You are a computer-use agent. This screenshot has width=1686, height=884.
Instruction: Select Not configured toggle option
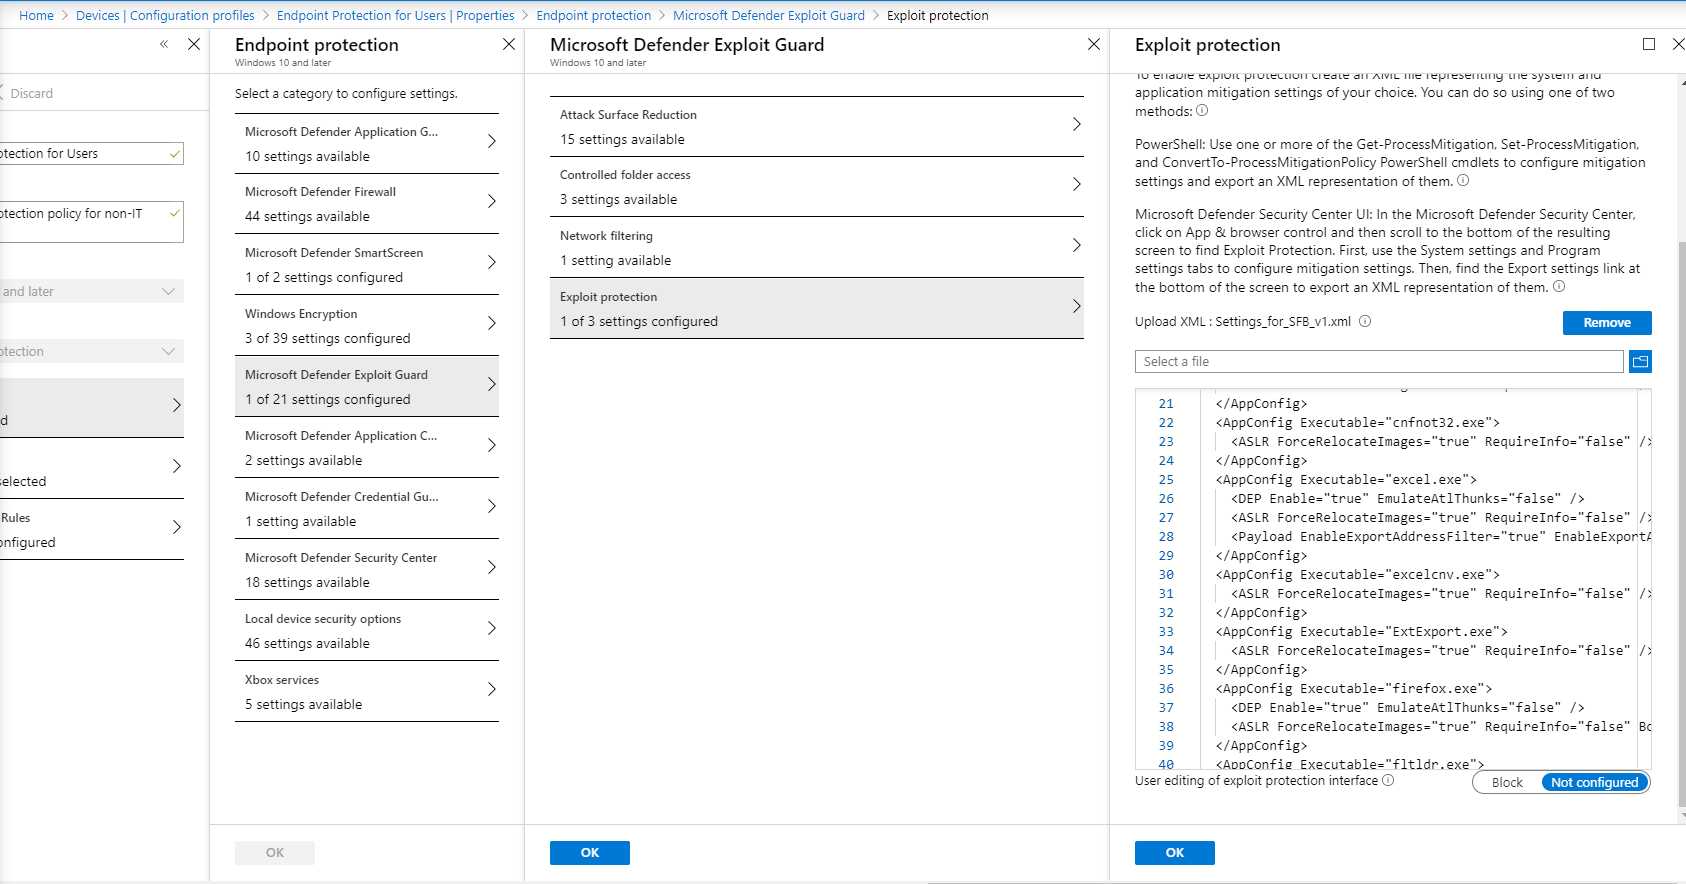click(x=1594, y=783)
